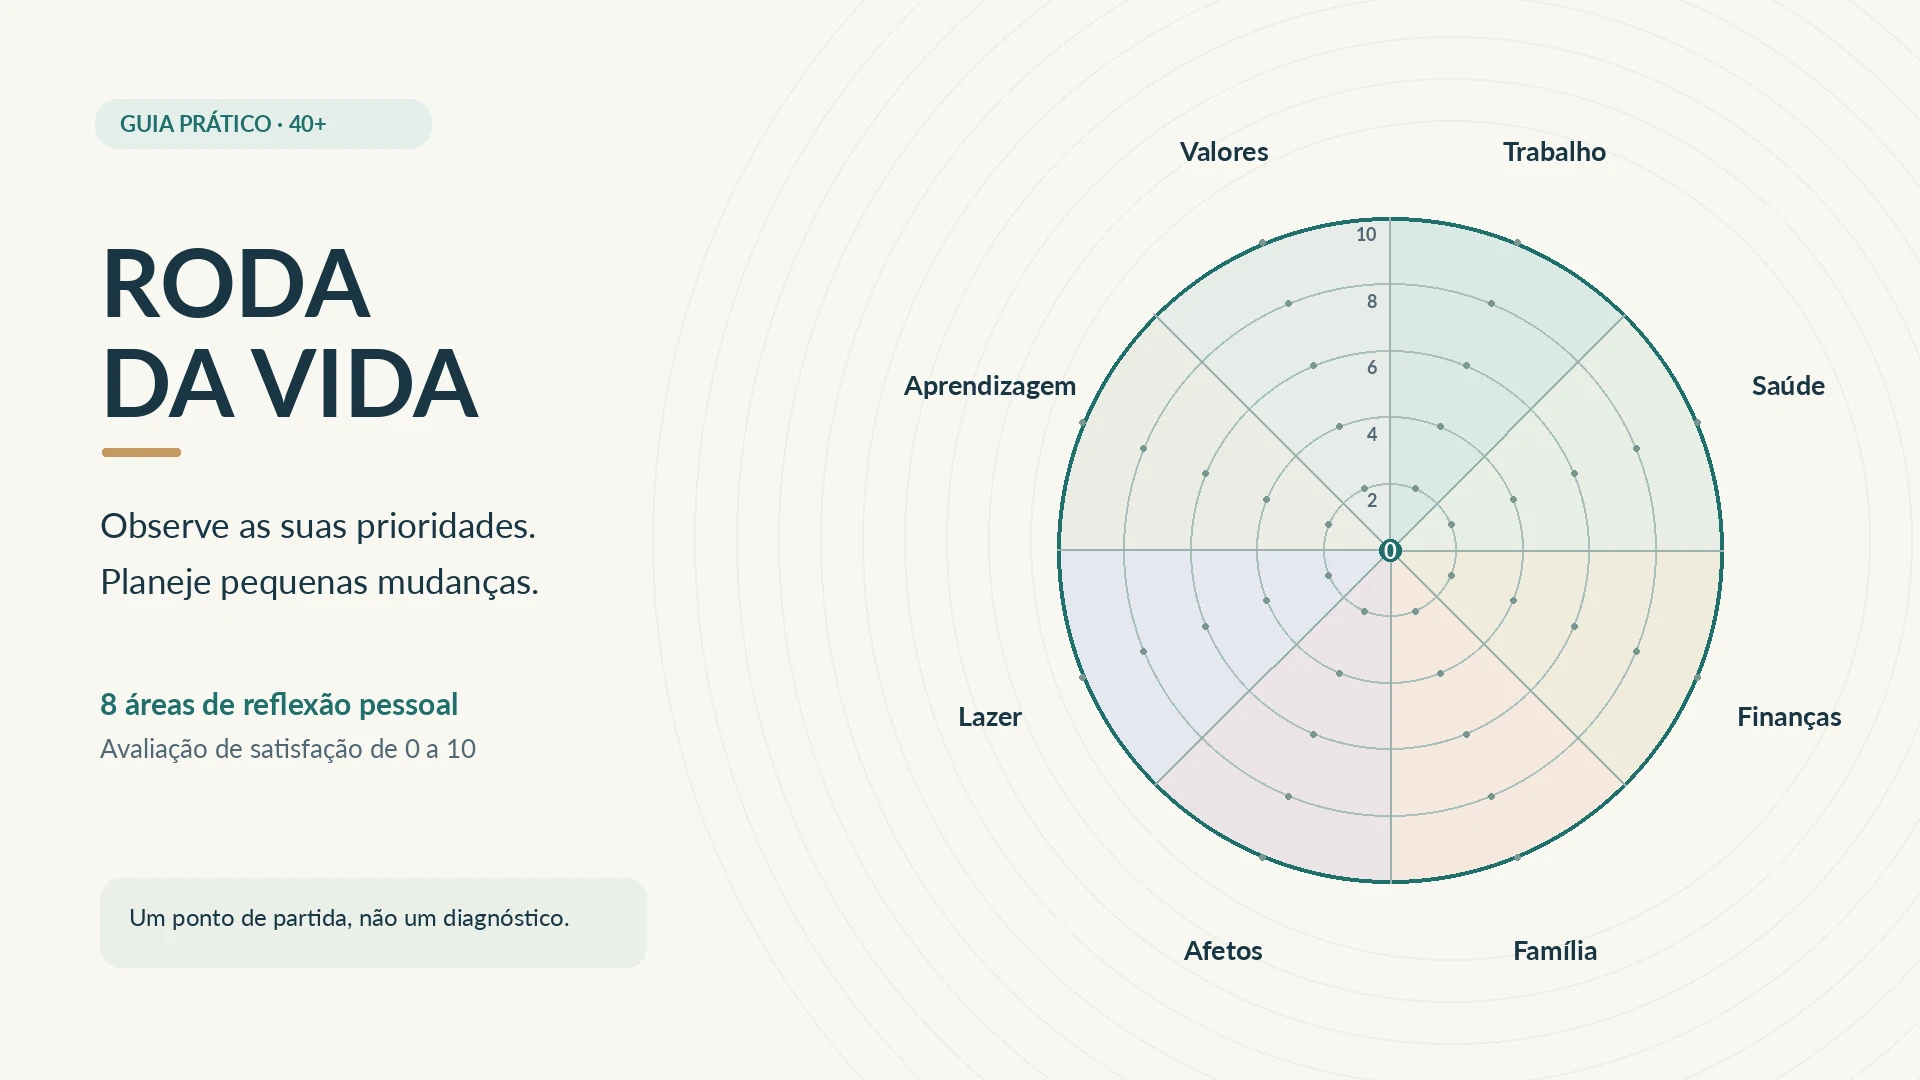Click the GUIA PRÁTICO · 40+ badge
Viewport: 1920px width, 1080px height.
tap(263, 124)
